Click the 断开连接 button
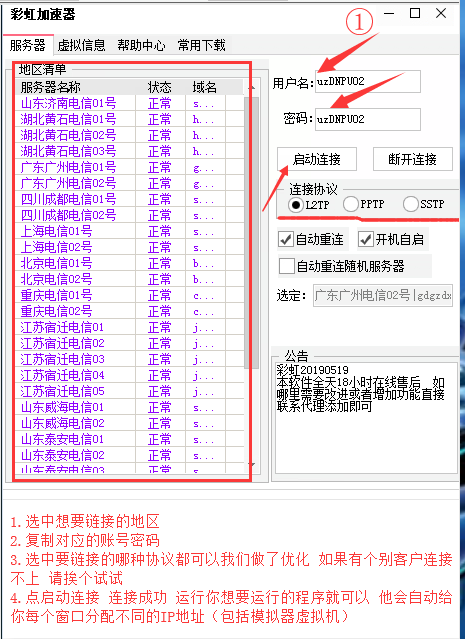This screenshot has width=465, height=639. pos(413,159)
